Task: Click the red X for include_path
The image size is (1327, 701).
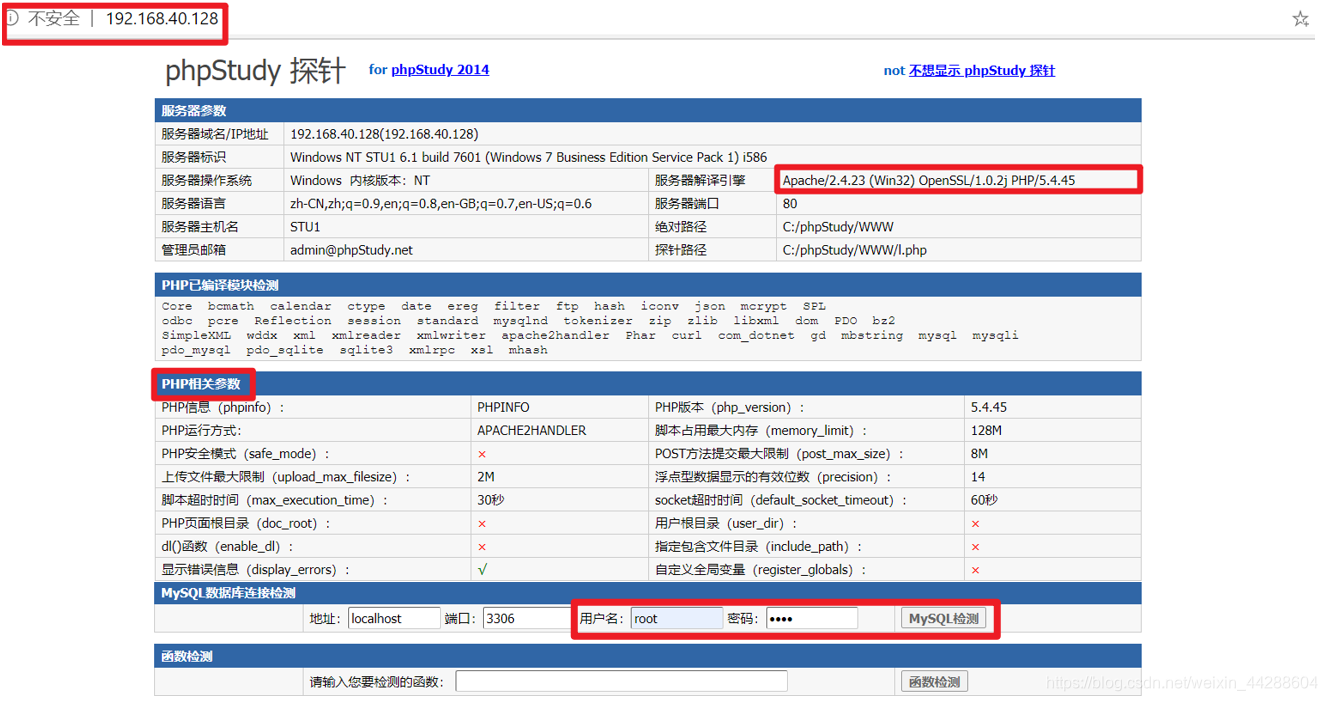Action: coord(975,547)
